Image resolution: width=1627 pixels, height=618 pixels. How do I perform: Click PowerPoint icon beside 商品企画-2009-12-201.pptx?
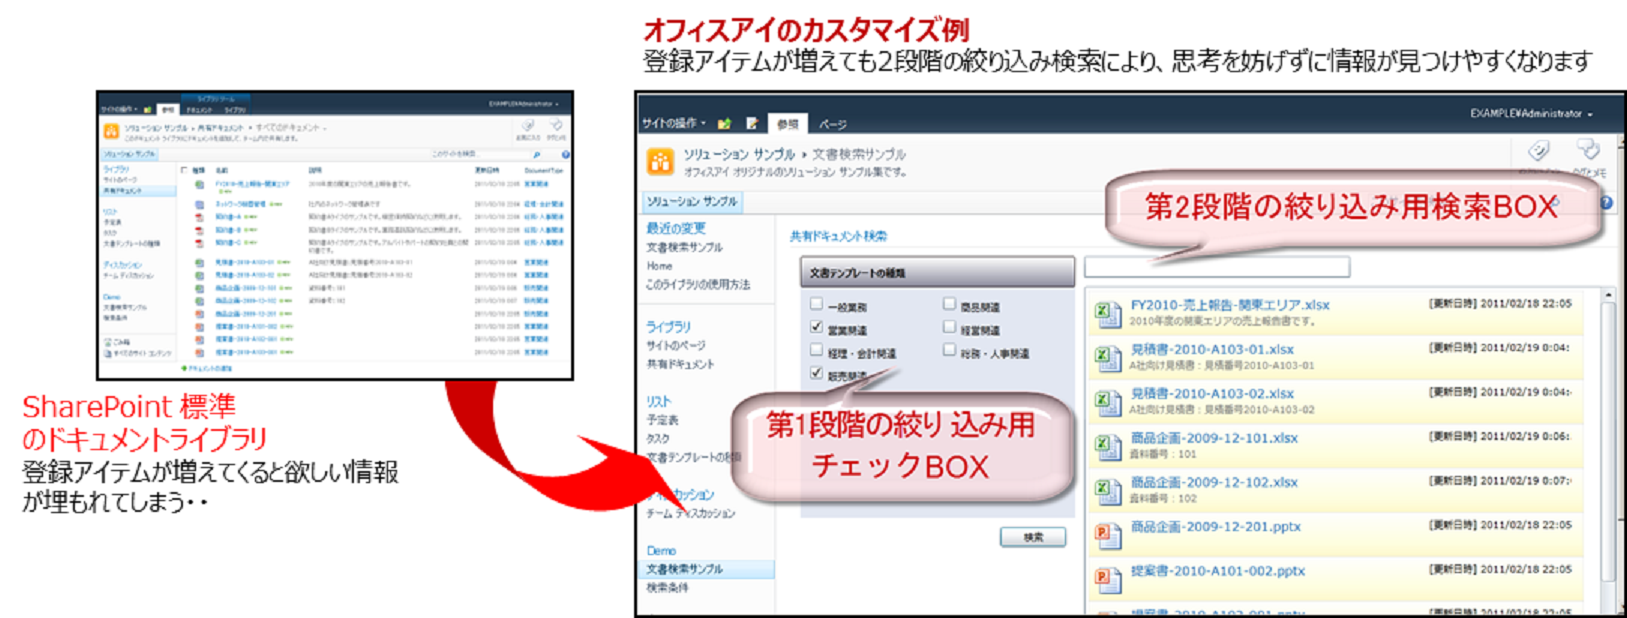coord(1107,536)
